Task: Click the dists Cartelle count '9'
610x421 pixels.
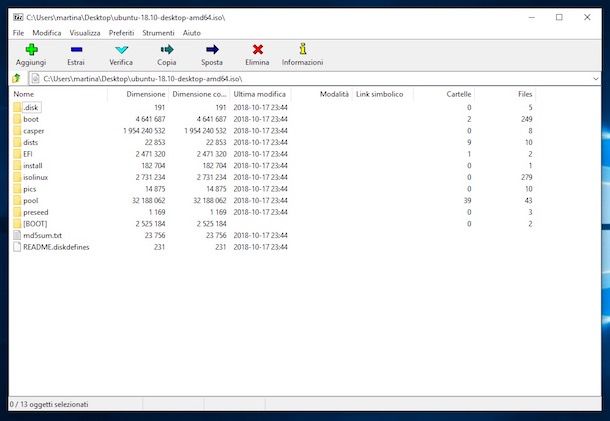Action: click(x=469, y=142)
